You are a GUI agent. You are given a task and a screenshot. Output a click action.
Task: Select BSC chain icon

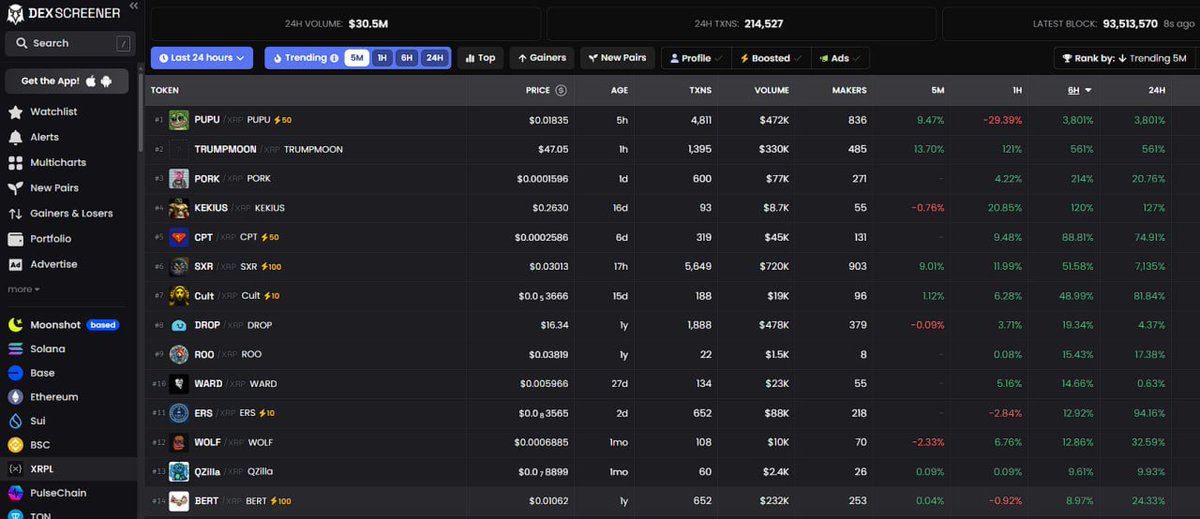(15, 445)
